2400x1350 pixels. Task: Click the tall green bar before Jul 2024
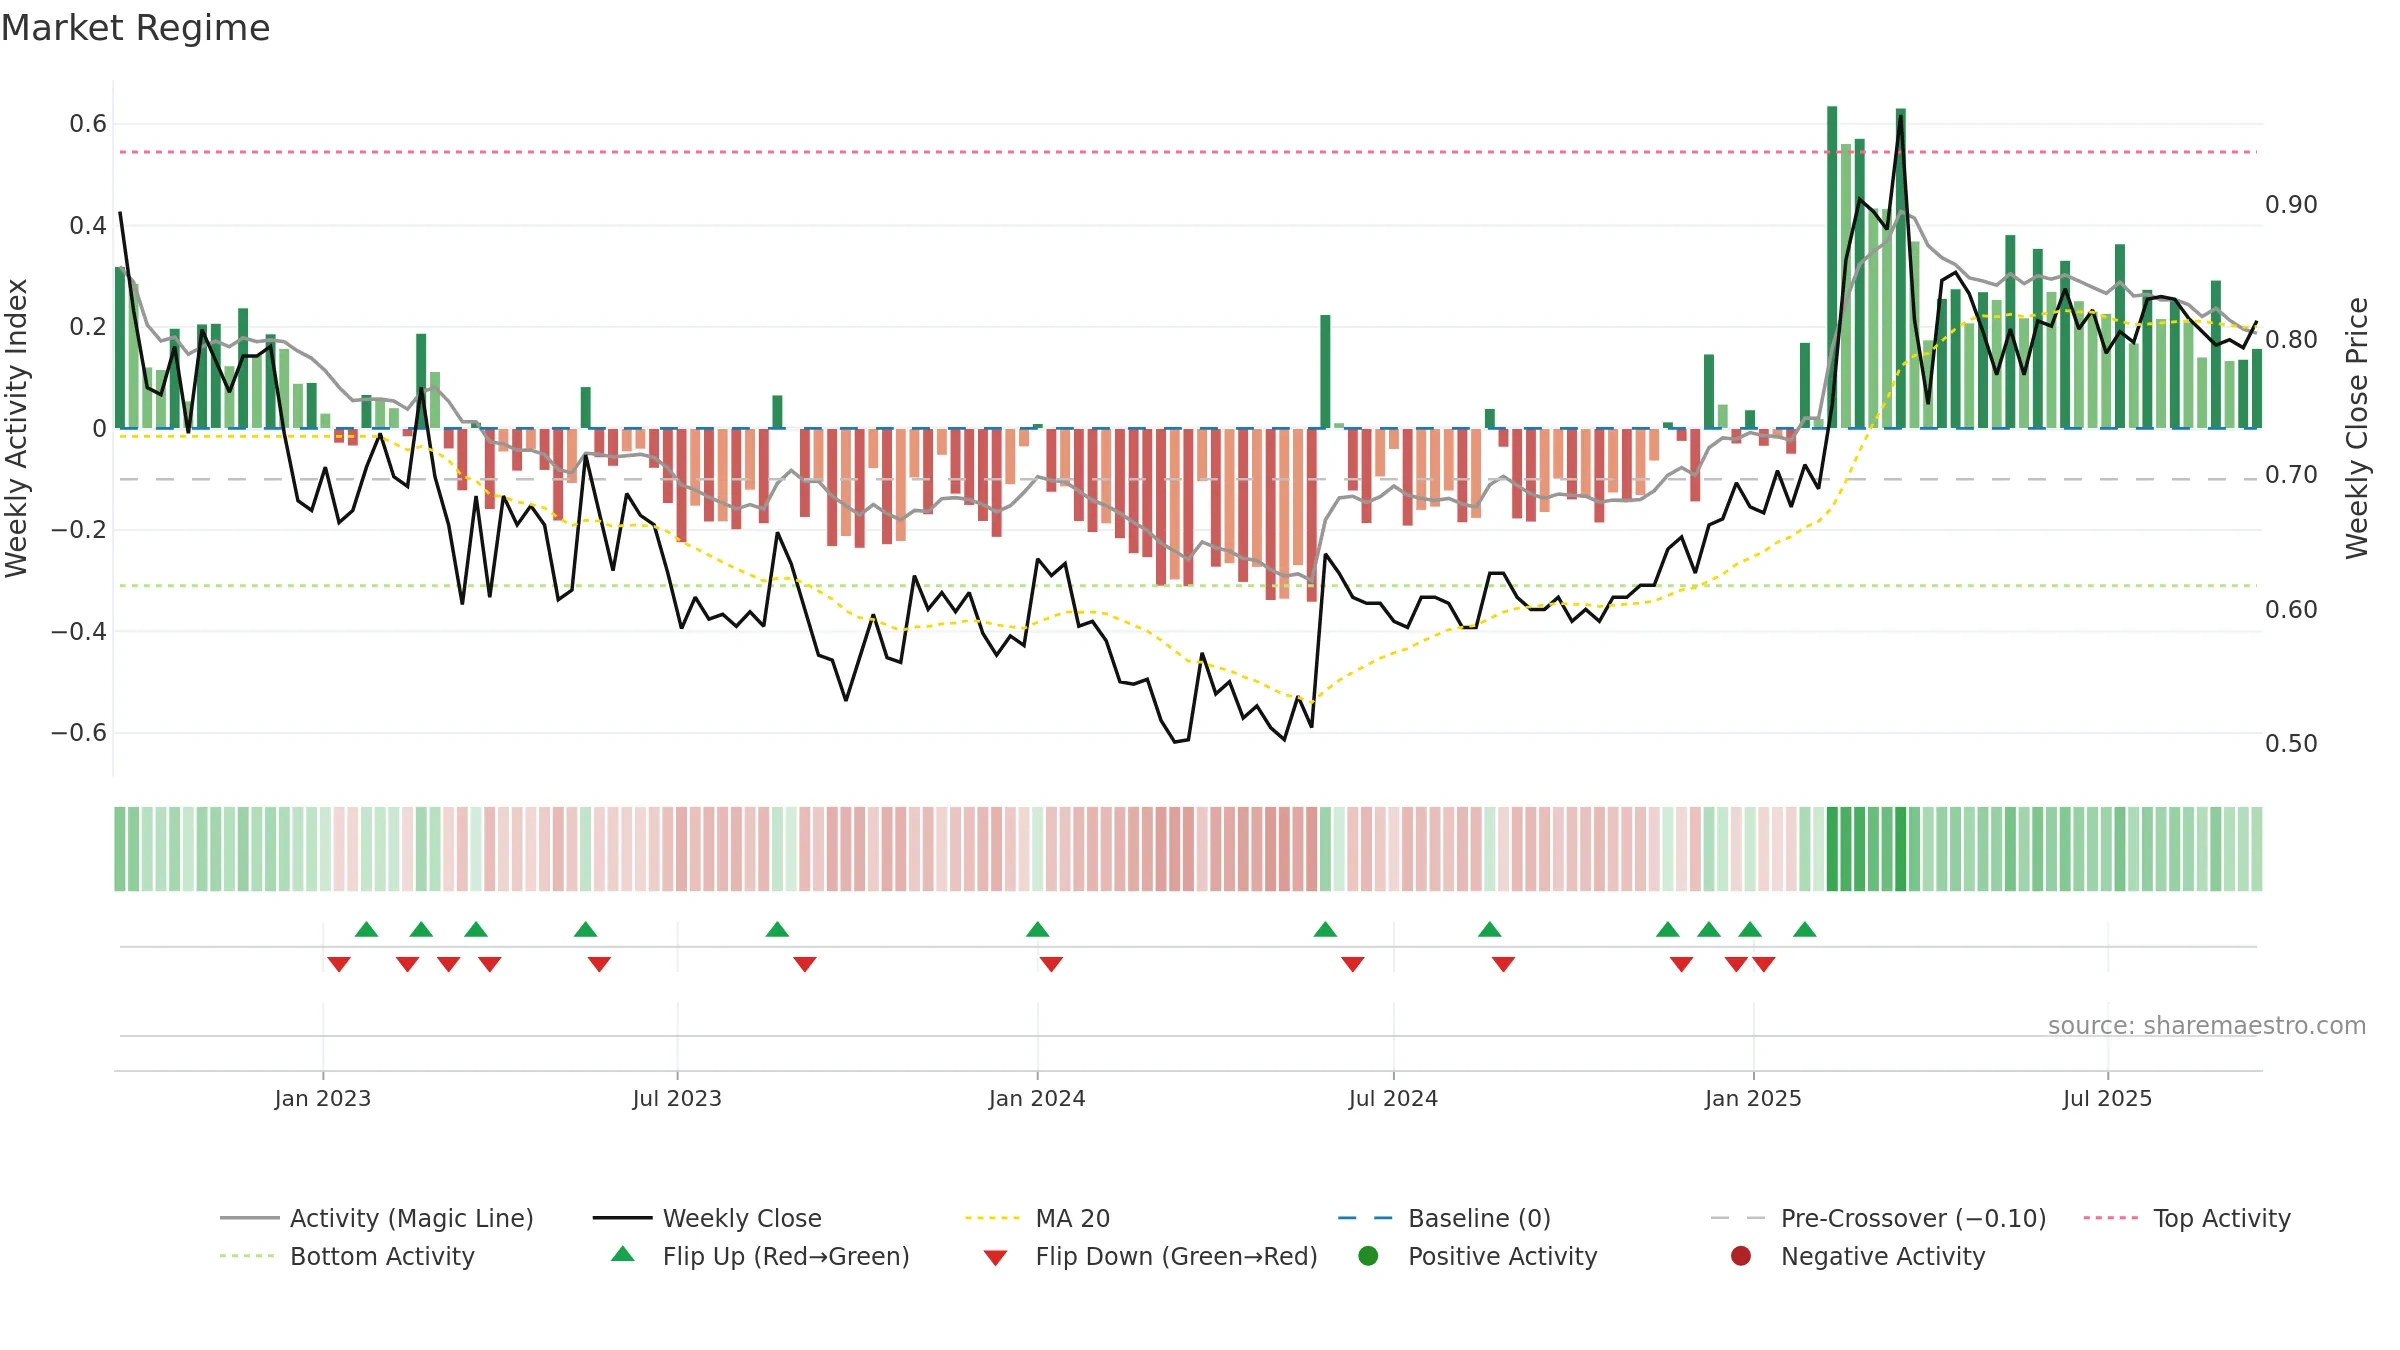(x=1325, y=371)
